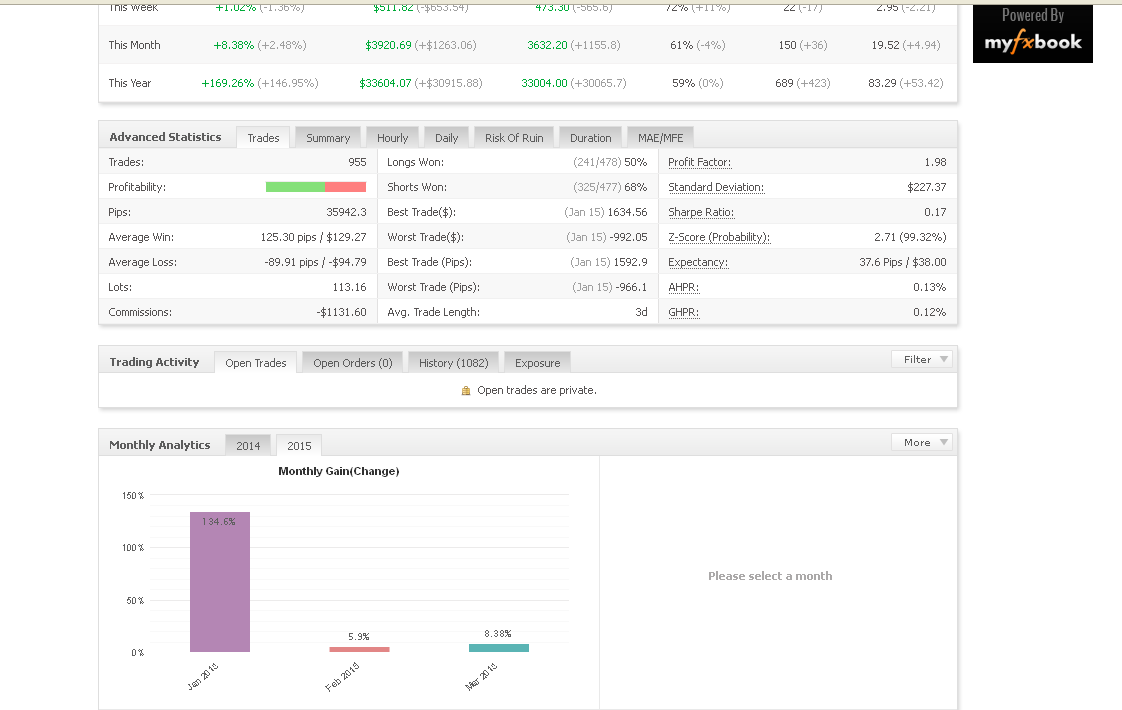This screenshot has width=1122, height=710.
Task: Click the 5.9% label above February bar
Action: point(359,637)
